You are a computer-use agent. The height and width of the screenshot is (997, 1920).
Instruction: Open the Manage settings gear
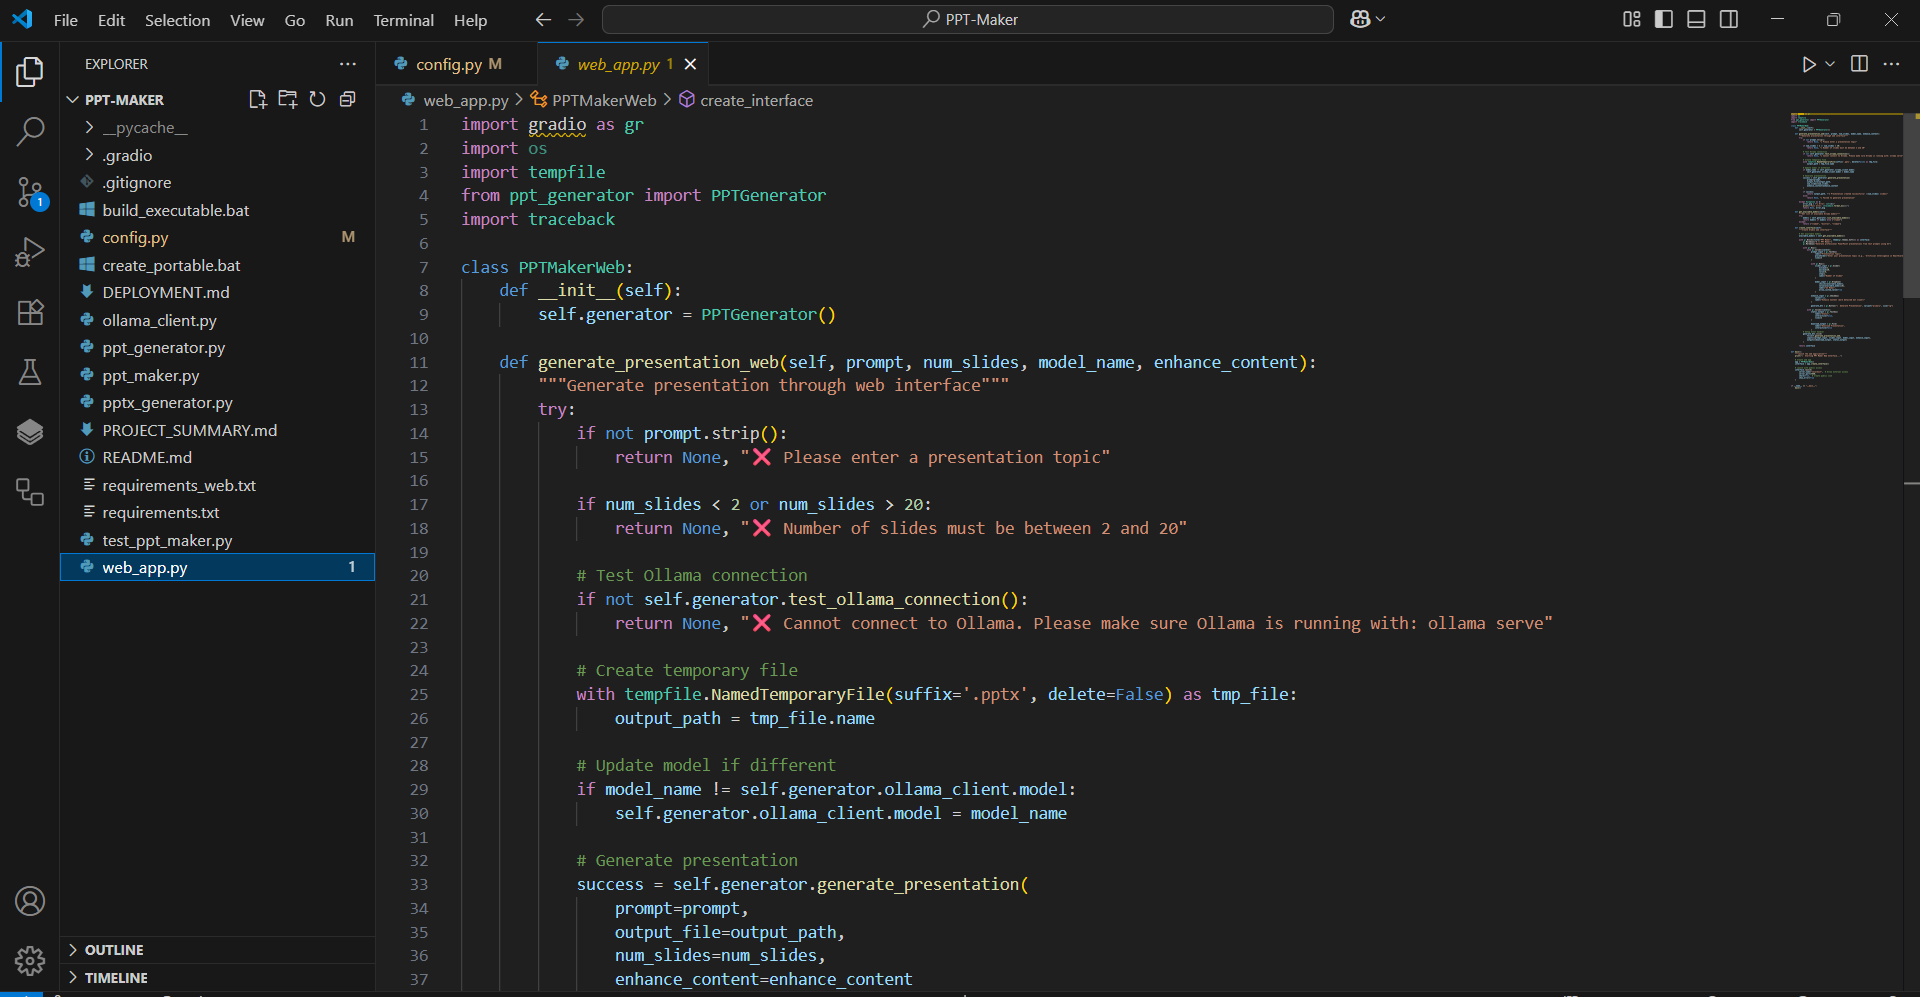point(30,961)
